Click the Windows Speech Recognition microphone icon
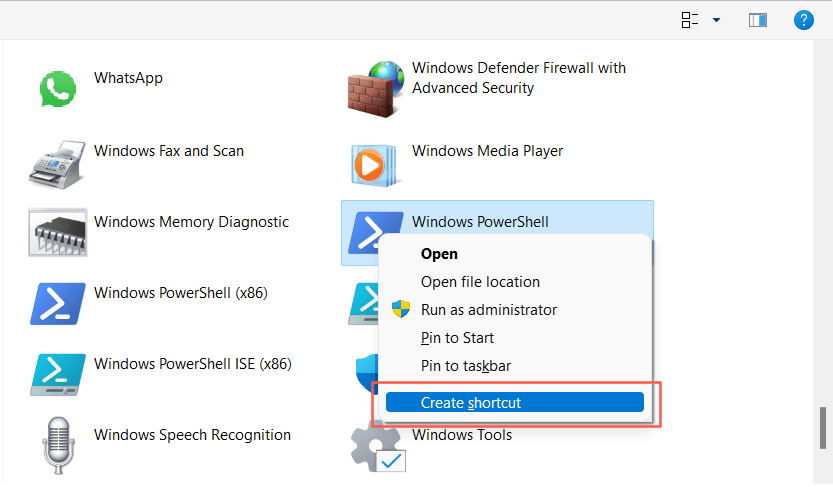833x487 pixels. (x=59, y=444)
